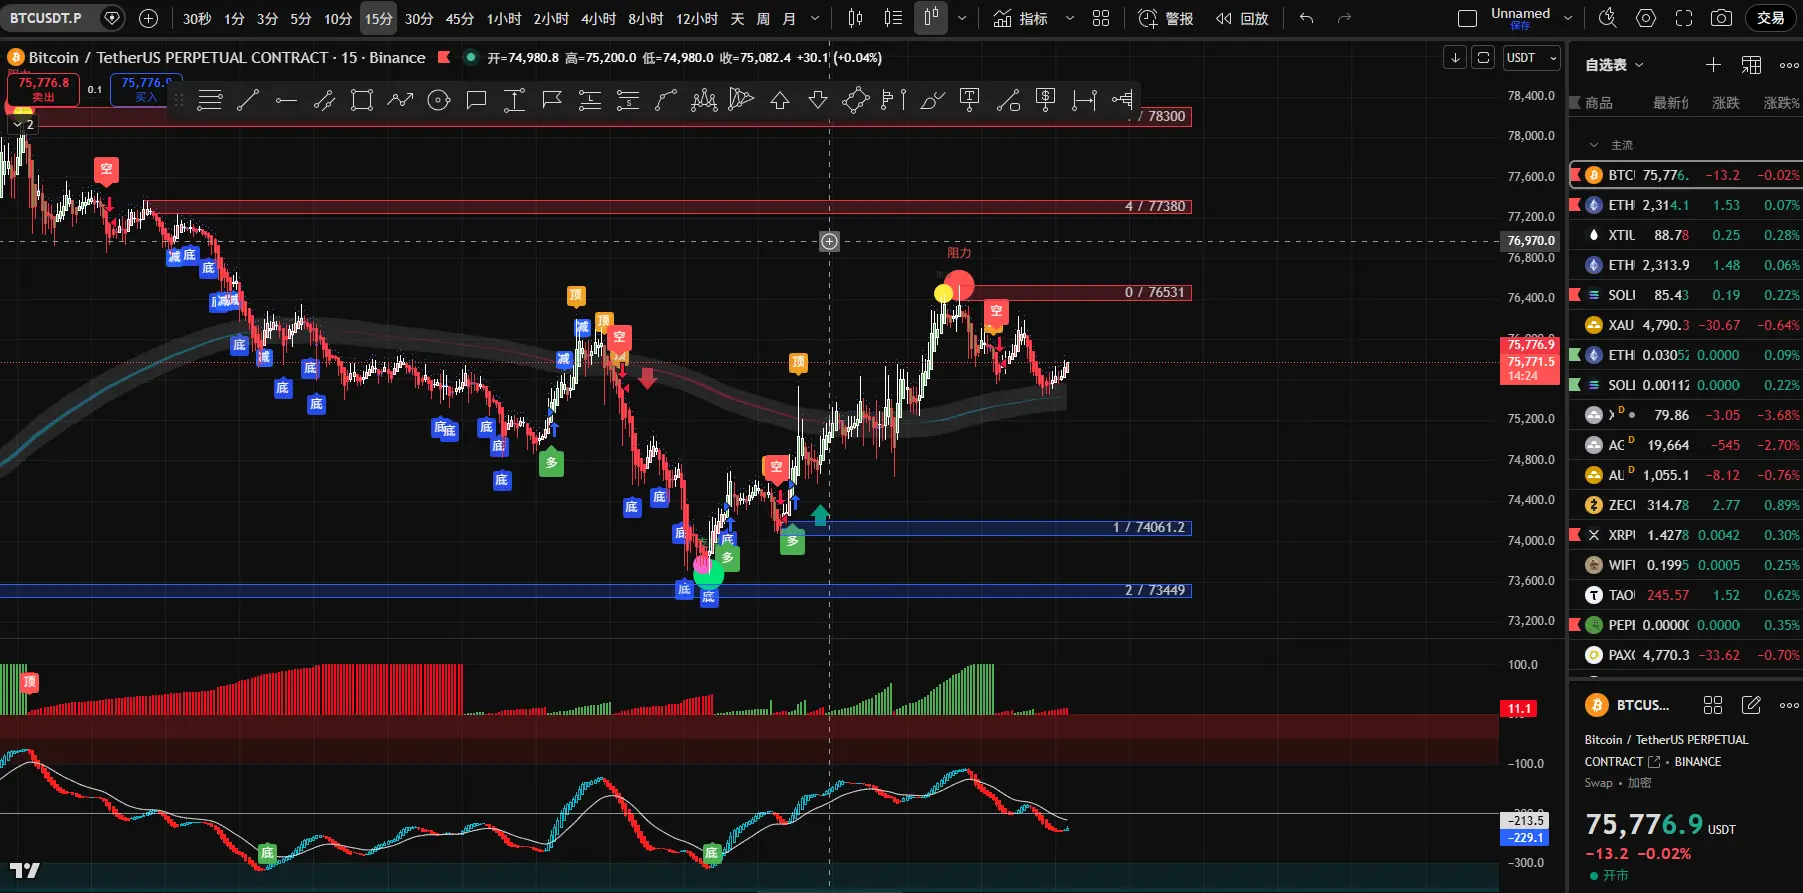1803x893 pixels.
Task: Switch to the 4小时 interval
Action: click(599, 18)
